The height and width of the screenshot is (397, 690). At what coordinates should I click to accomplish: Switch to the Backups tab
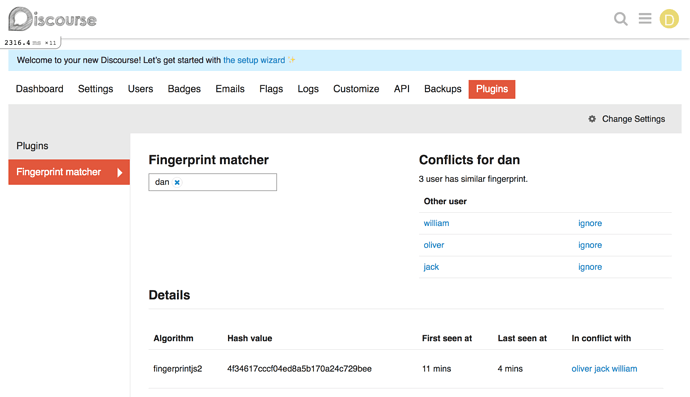[443, 89]
